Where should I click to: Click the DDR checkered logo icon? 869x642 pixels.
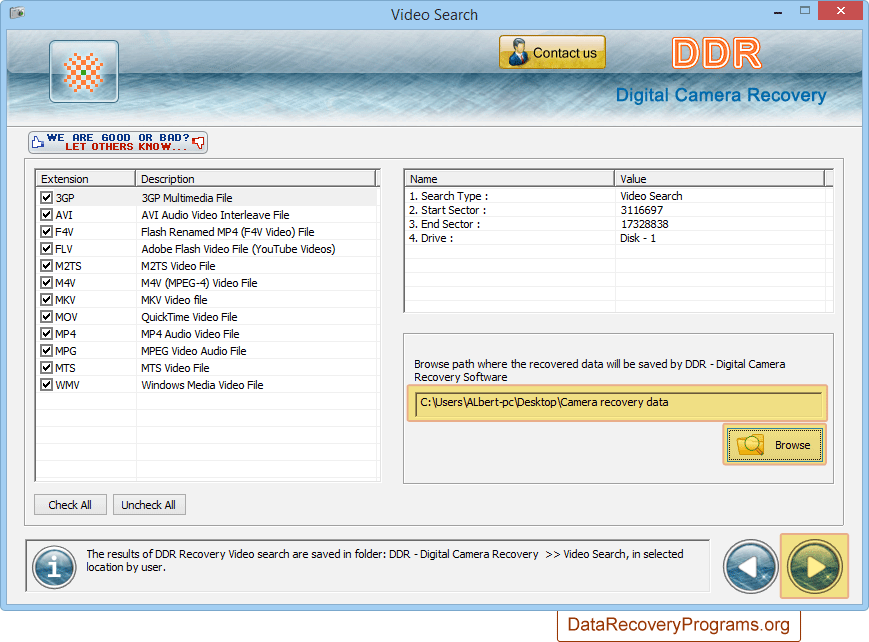84,72
